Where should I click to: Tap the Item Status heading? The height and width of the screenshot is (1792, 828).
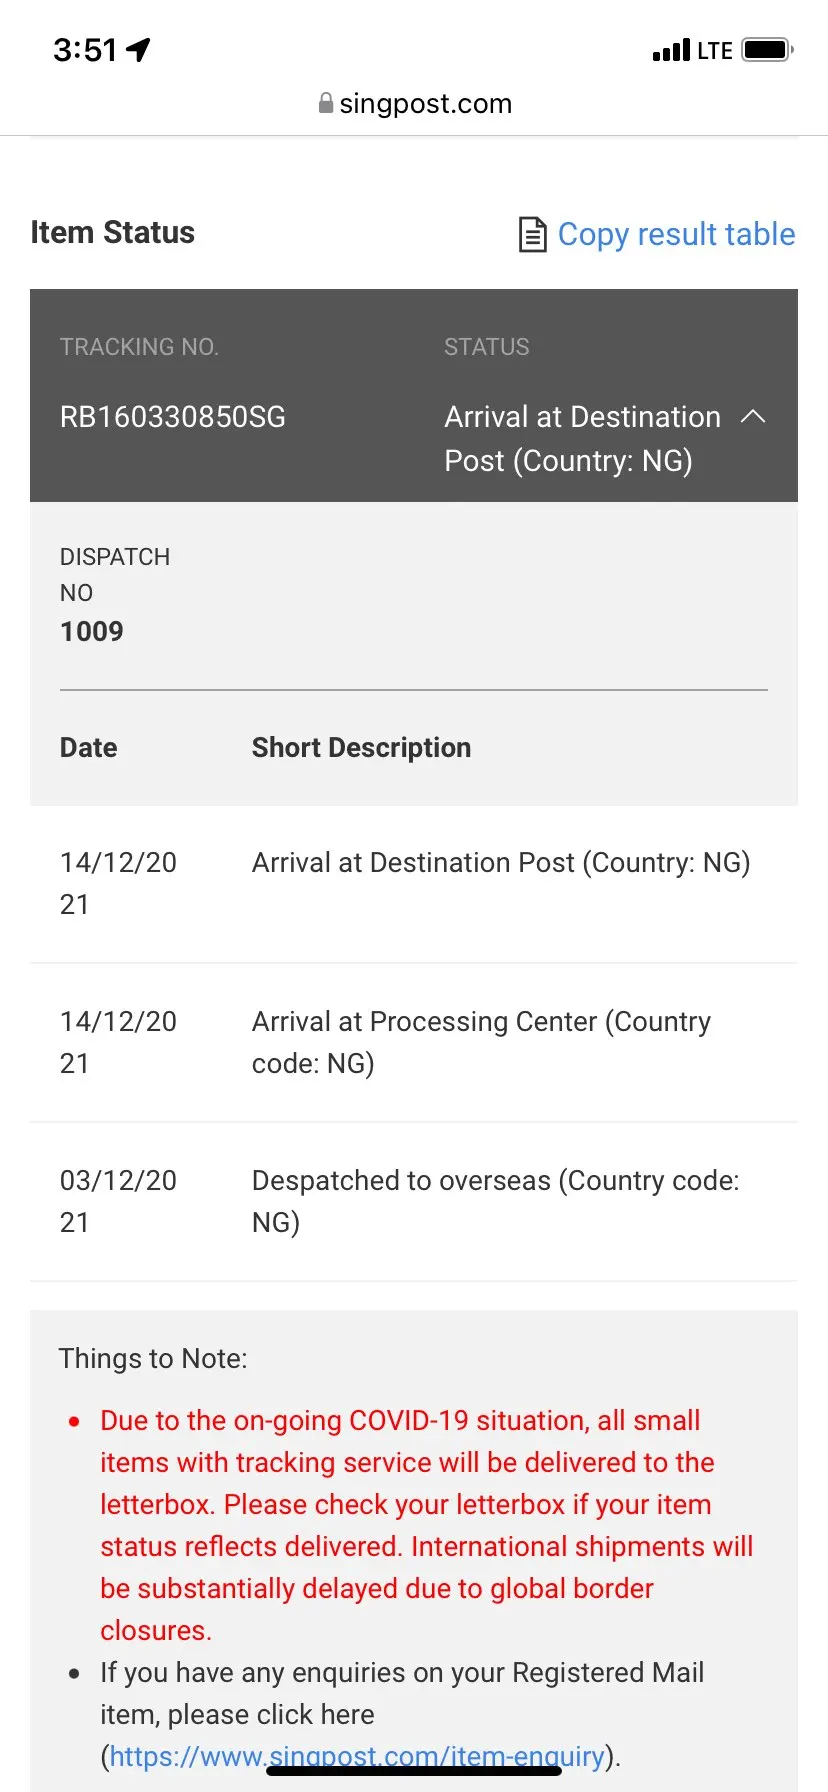(x=113, y=232)
